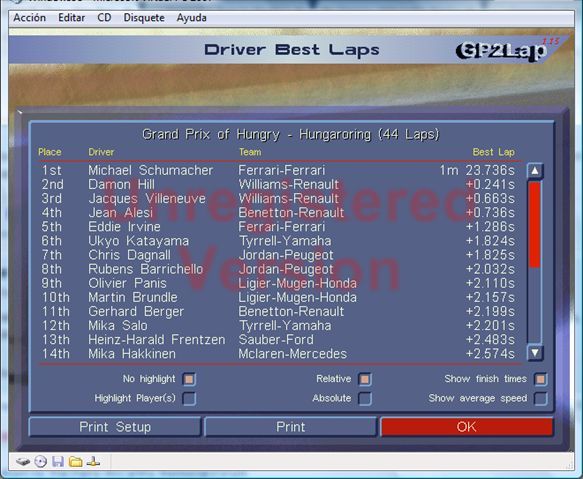Select the Chris Dagnall row
This screenshot has width=583, height=479.
tap(278, 255)
